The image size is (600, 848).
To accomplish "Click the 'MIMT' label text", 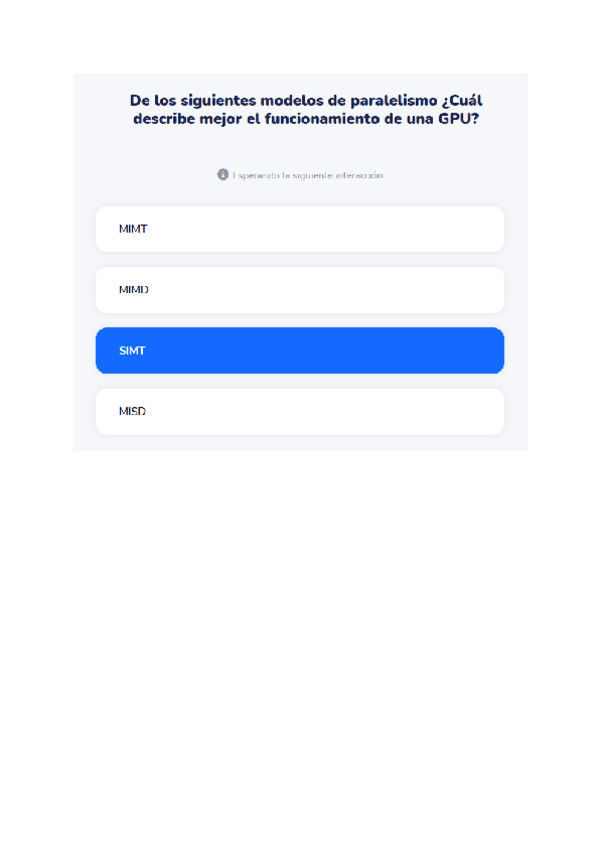I will (x=133, y=229).
